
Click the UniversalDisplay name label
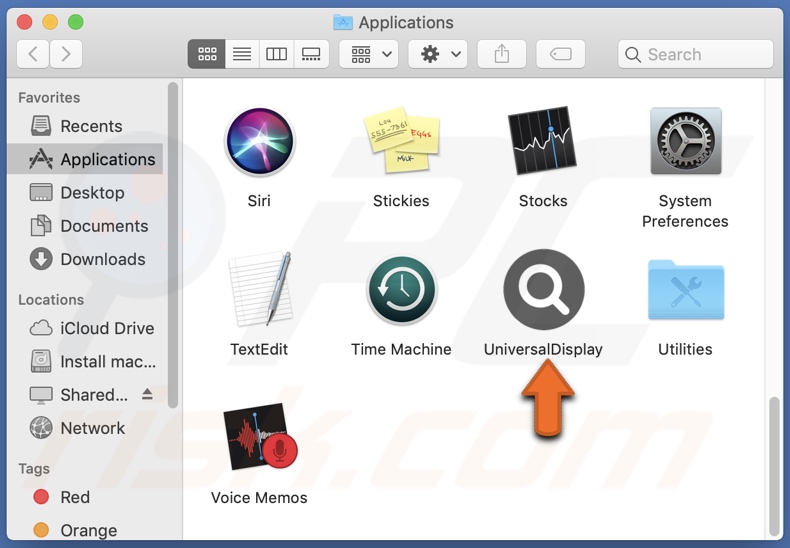pos(543,349)
